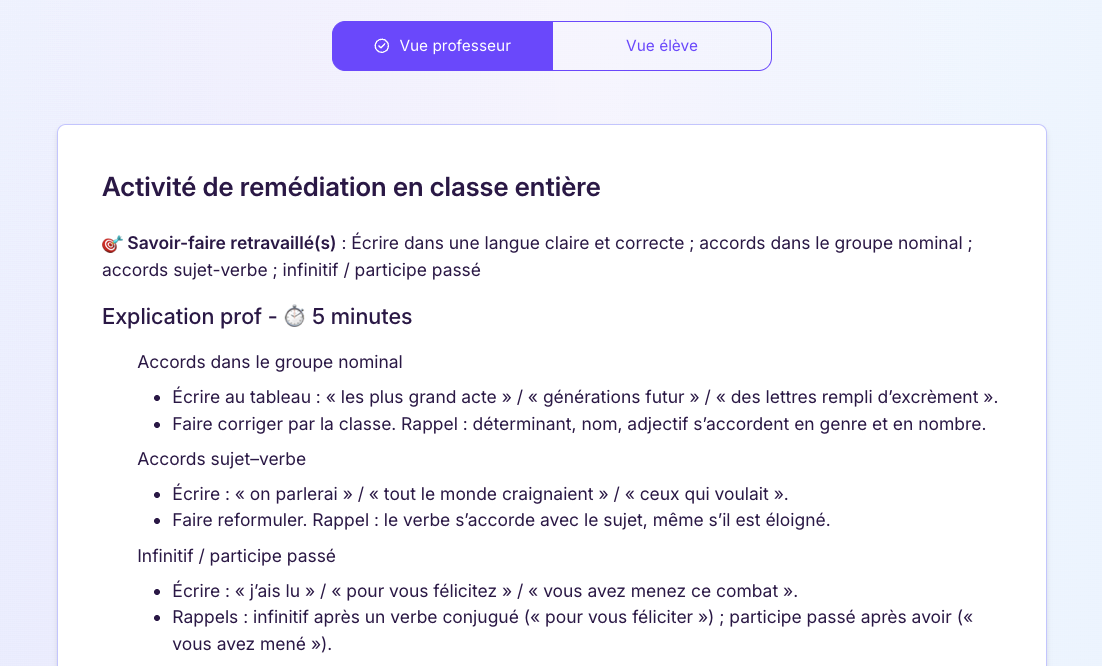Toggle the active view to student mode
Image resolution: width=1102 pixels, height=666 pixels.
pos(661,45)
